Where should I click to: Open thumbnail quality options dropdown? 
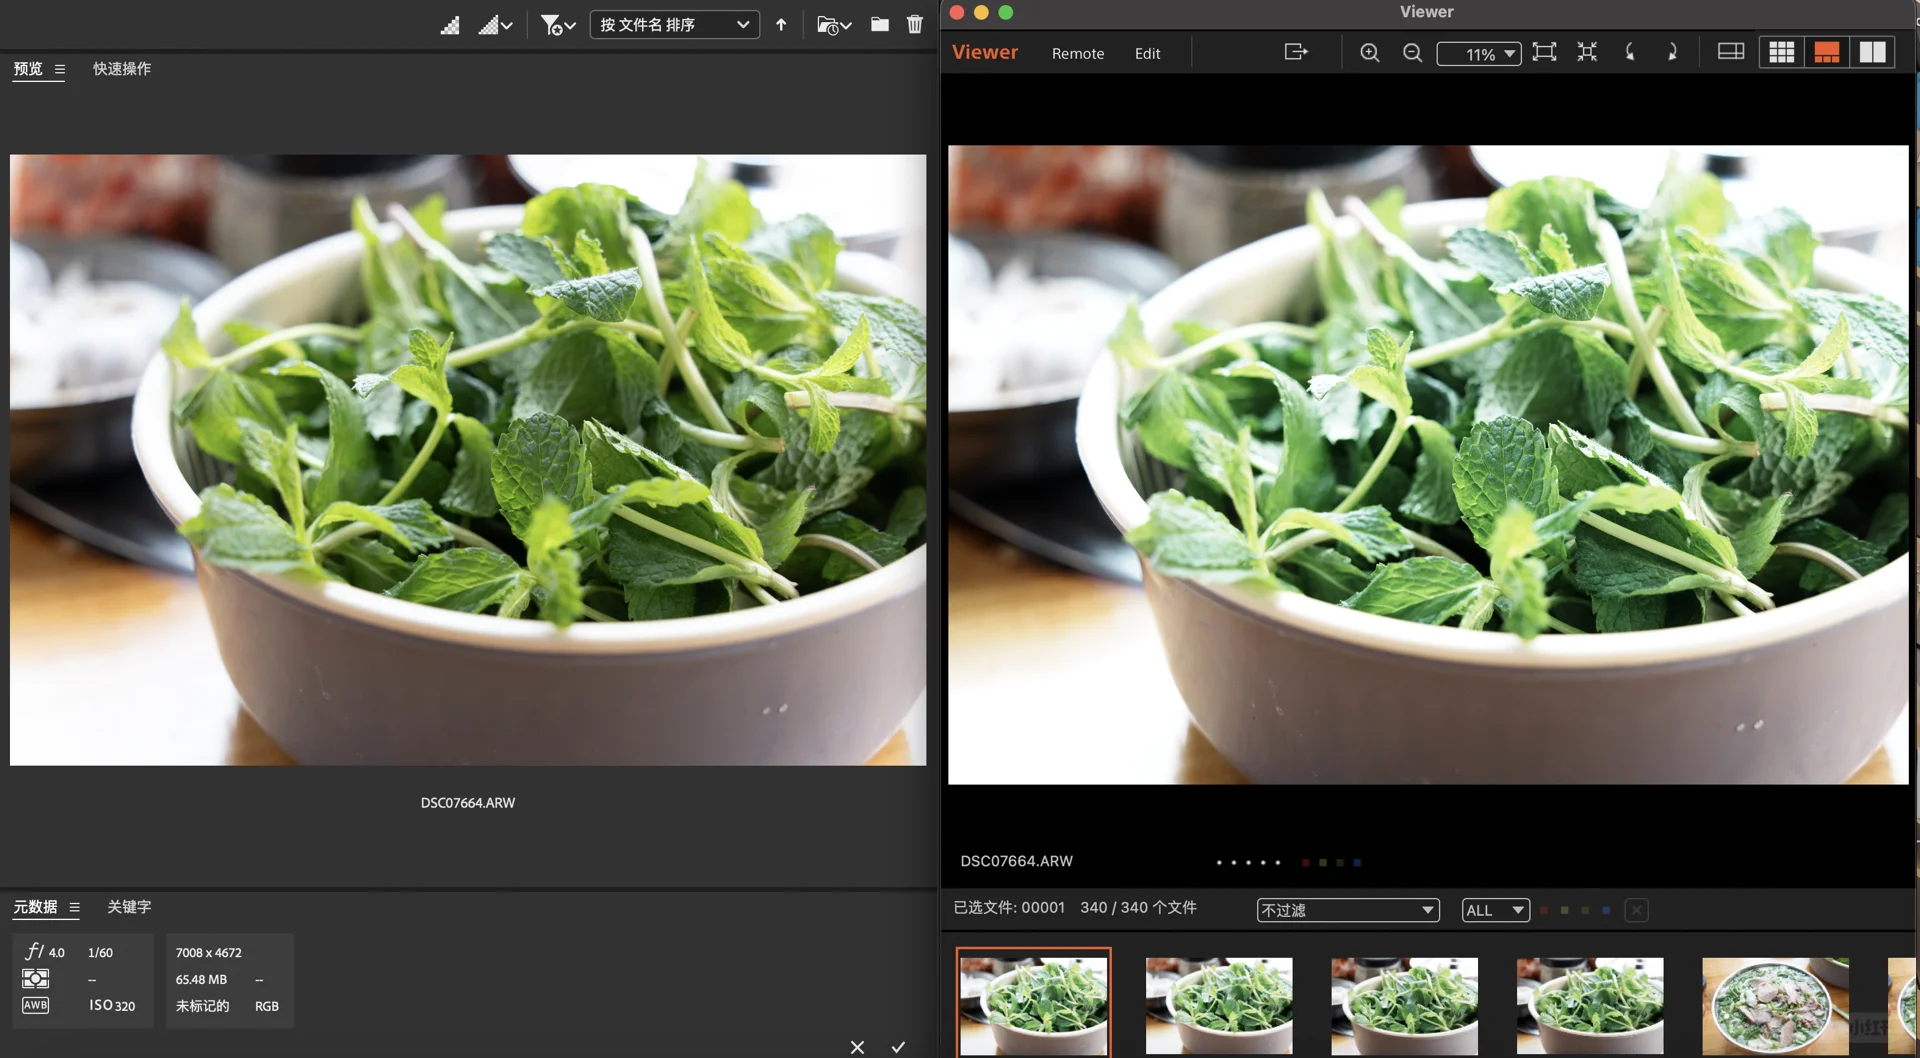(495, 25)
